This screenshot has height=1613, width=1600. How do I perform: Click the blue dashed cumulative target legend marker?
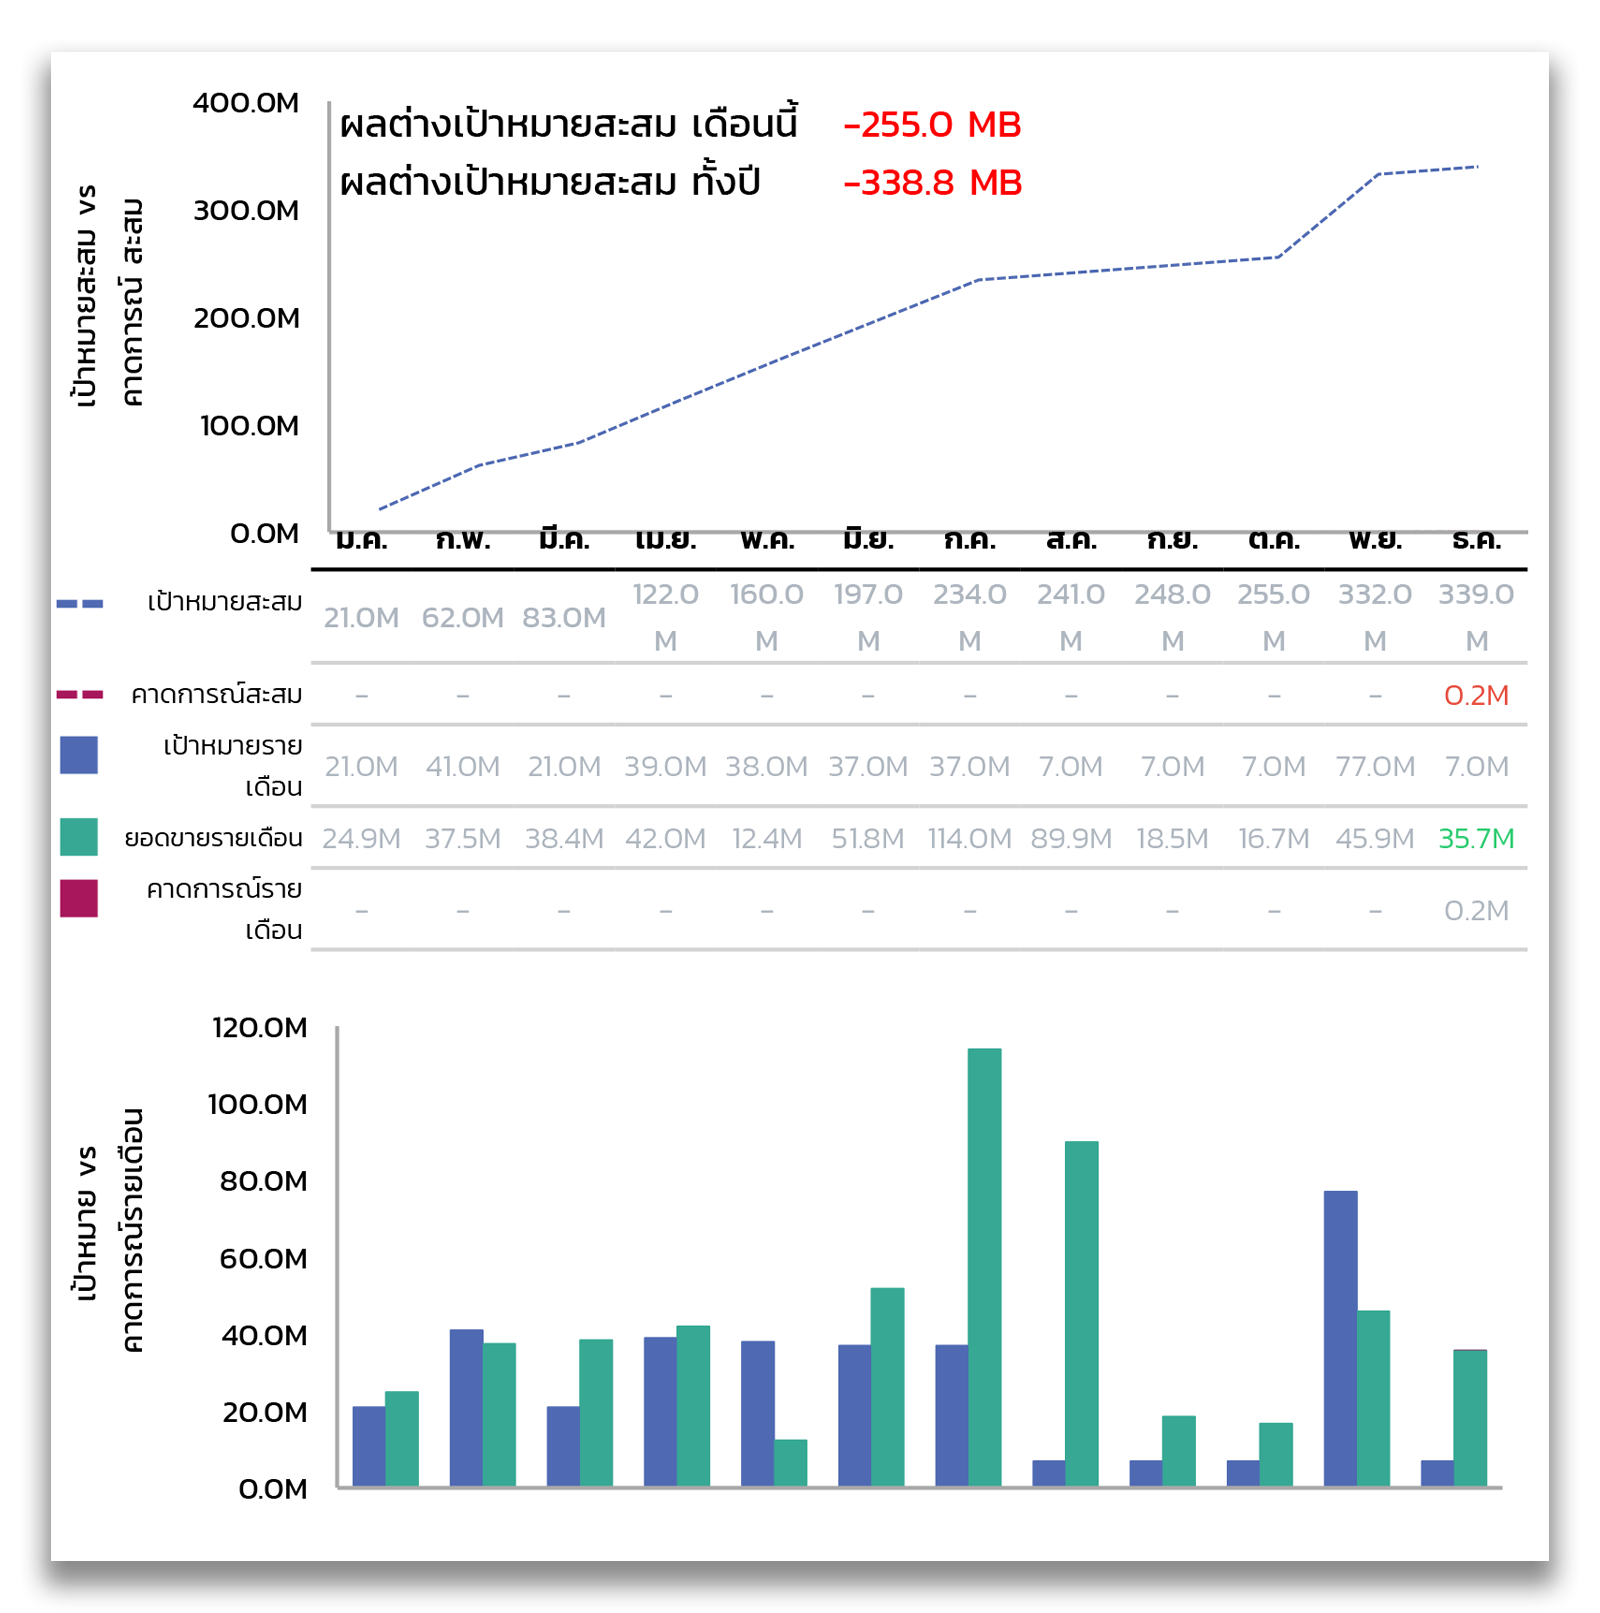(80, 604)
